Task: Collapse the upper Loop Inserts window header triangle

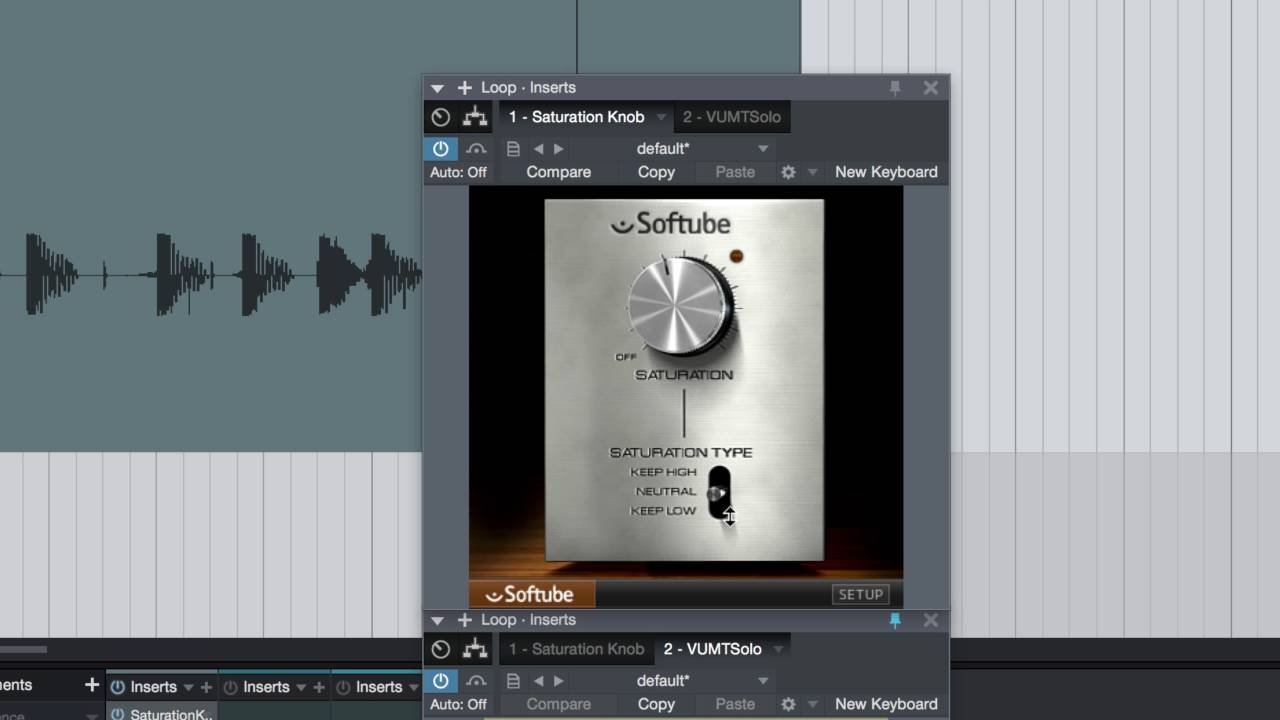Action: (x=437, y=88)
